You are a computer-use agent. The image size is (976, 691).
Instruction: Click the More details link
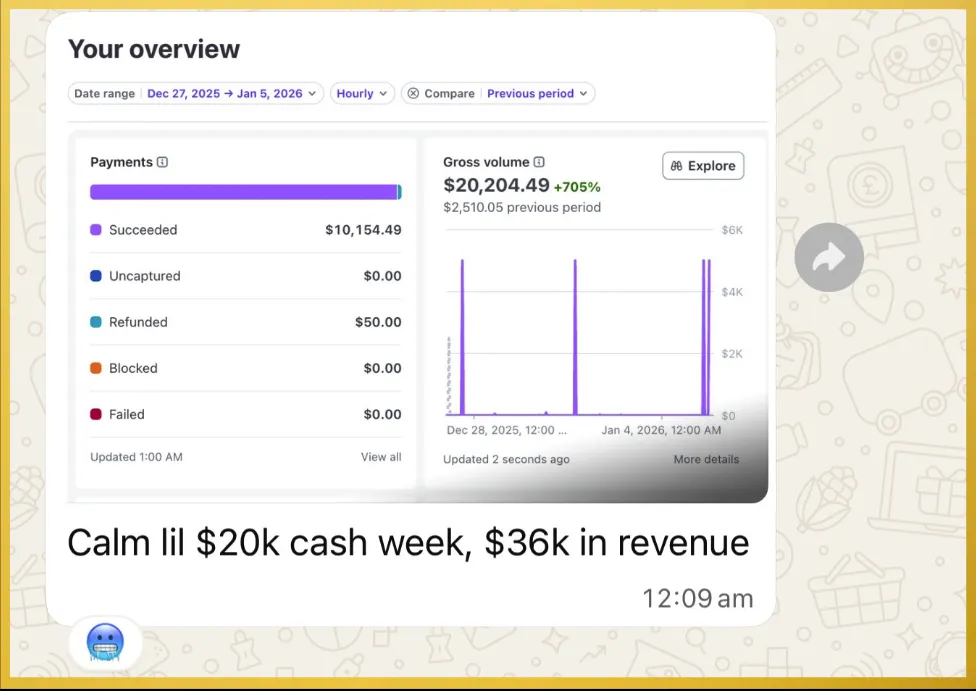706,459
